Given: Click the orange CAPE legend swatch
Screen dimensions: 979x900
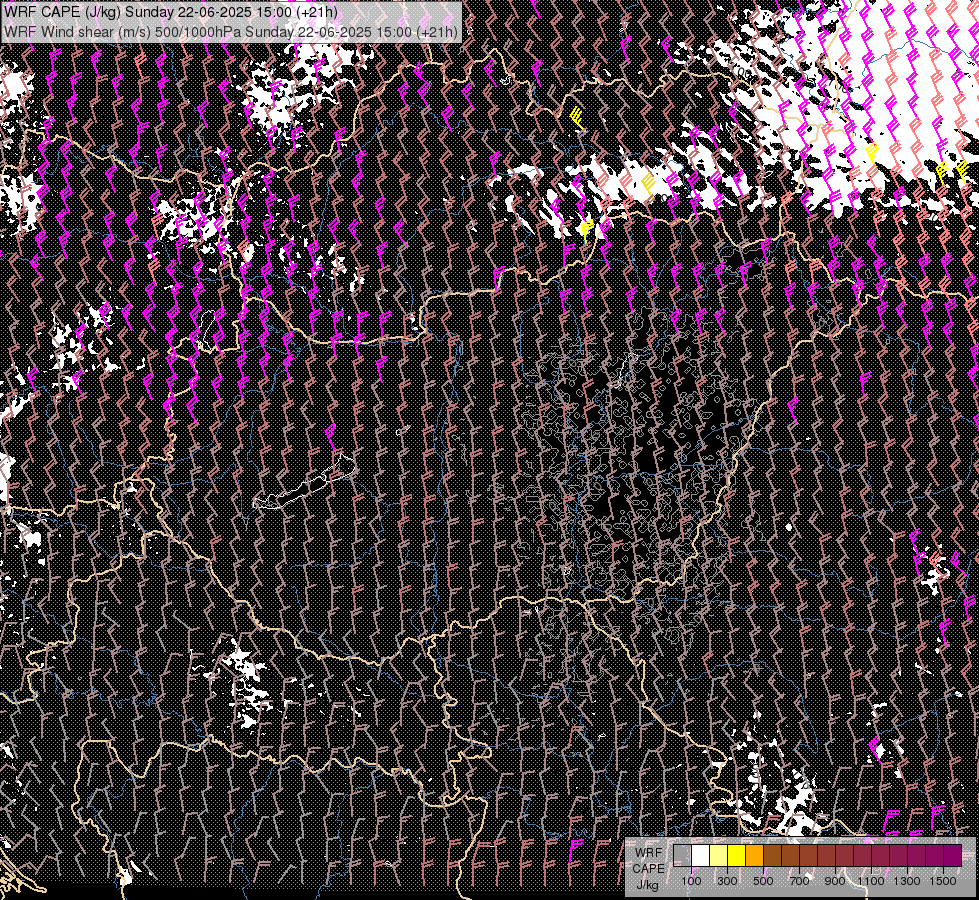Looking at the screenshot, I should point(754,856).
